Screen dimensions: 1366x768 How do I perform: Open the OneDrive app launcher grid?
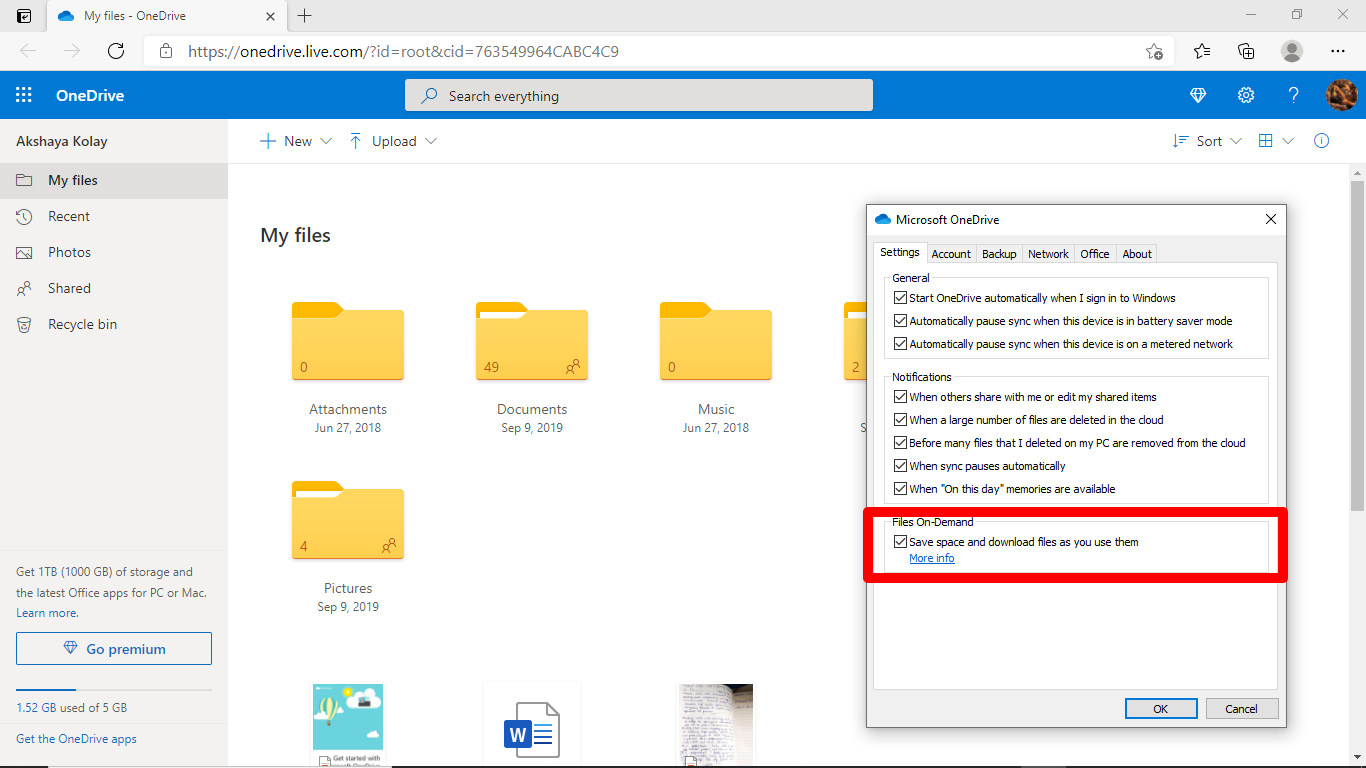click(24, 96)
